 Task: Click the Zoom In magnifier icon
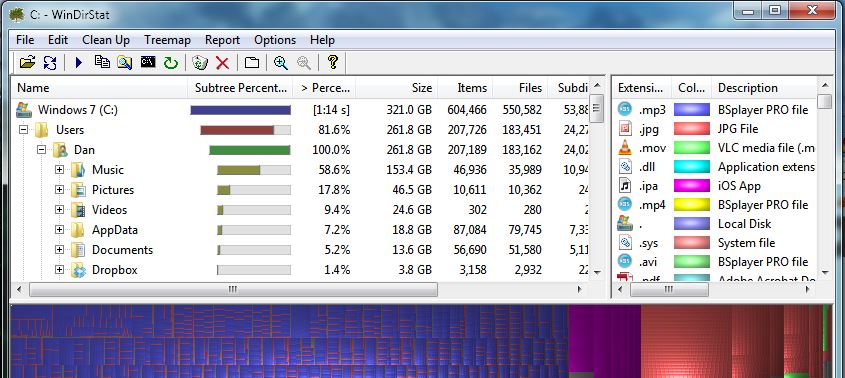coord(280,63)
